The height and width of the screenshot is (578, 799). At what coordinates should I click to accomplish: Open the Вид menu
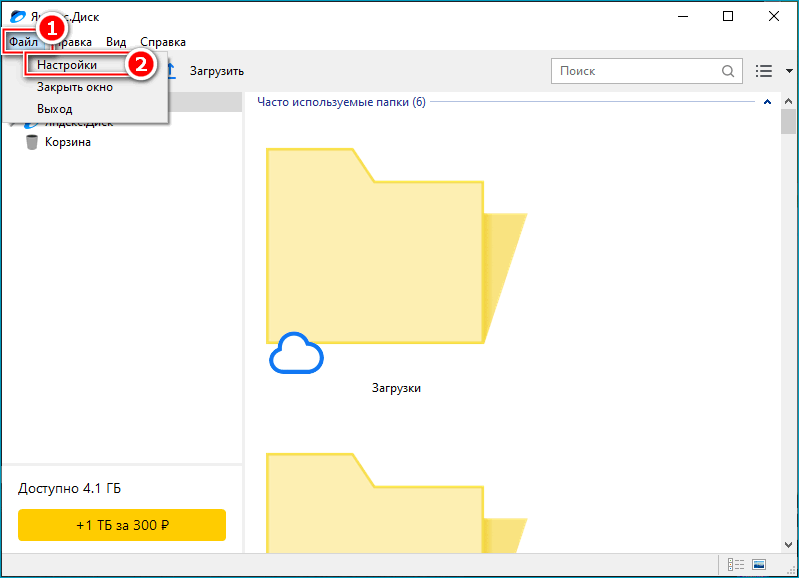coord(116,42)
